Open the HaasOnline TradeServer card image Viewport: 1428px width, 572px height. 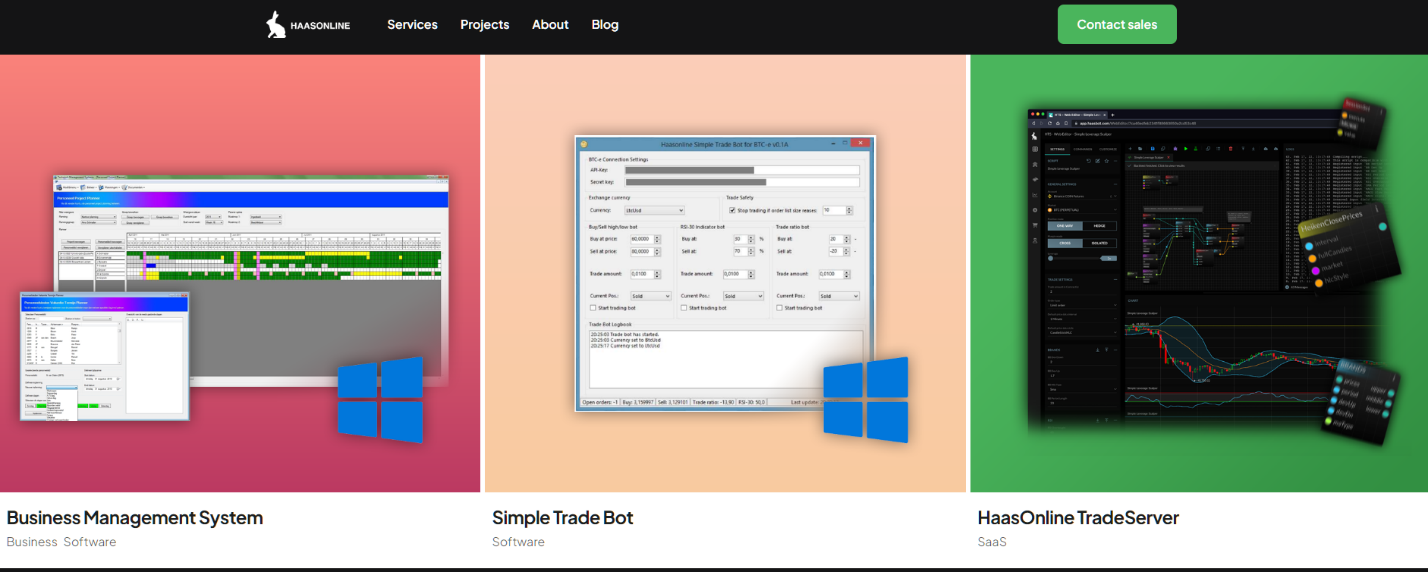[x=1199, y=273]
